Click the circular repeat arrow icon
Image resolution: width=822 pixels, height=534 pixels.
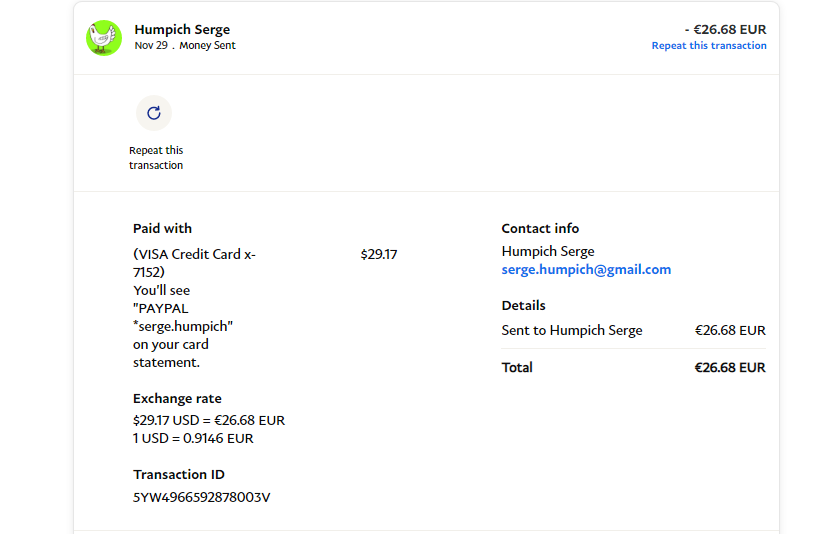154,113
